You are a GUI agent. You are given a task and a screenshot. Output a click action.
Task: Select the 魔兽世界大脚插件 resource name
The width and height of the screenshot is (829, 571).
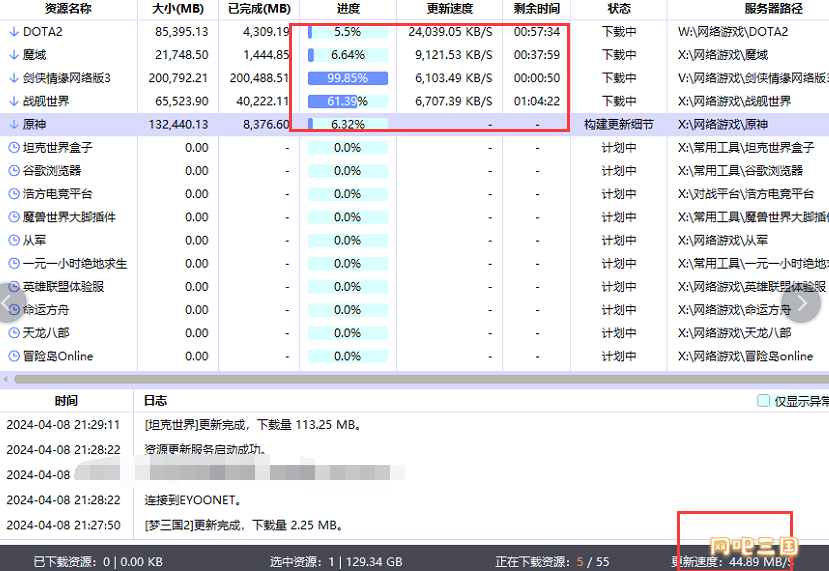coord(69,217)
